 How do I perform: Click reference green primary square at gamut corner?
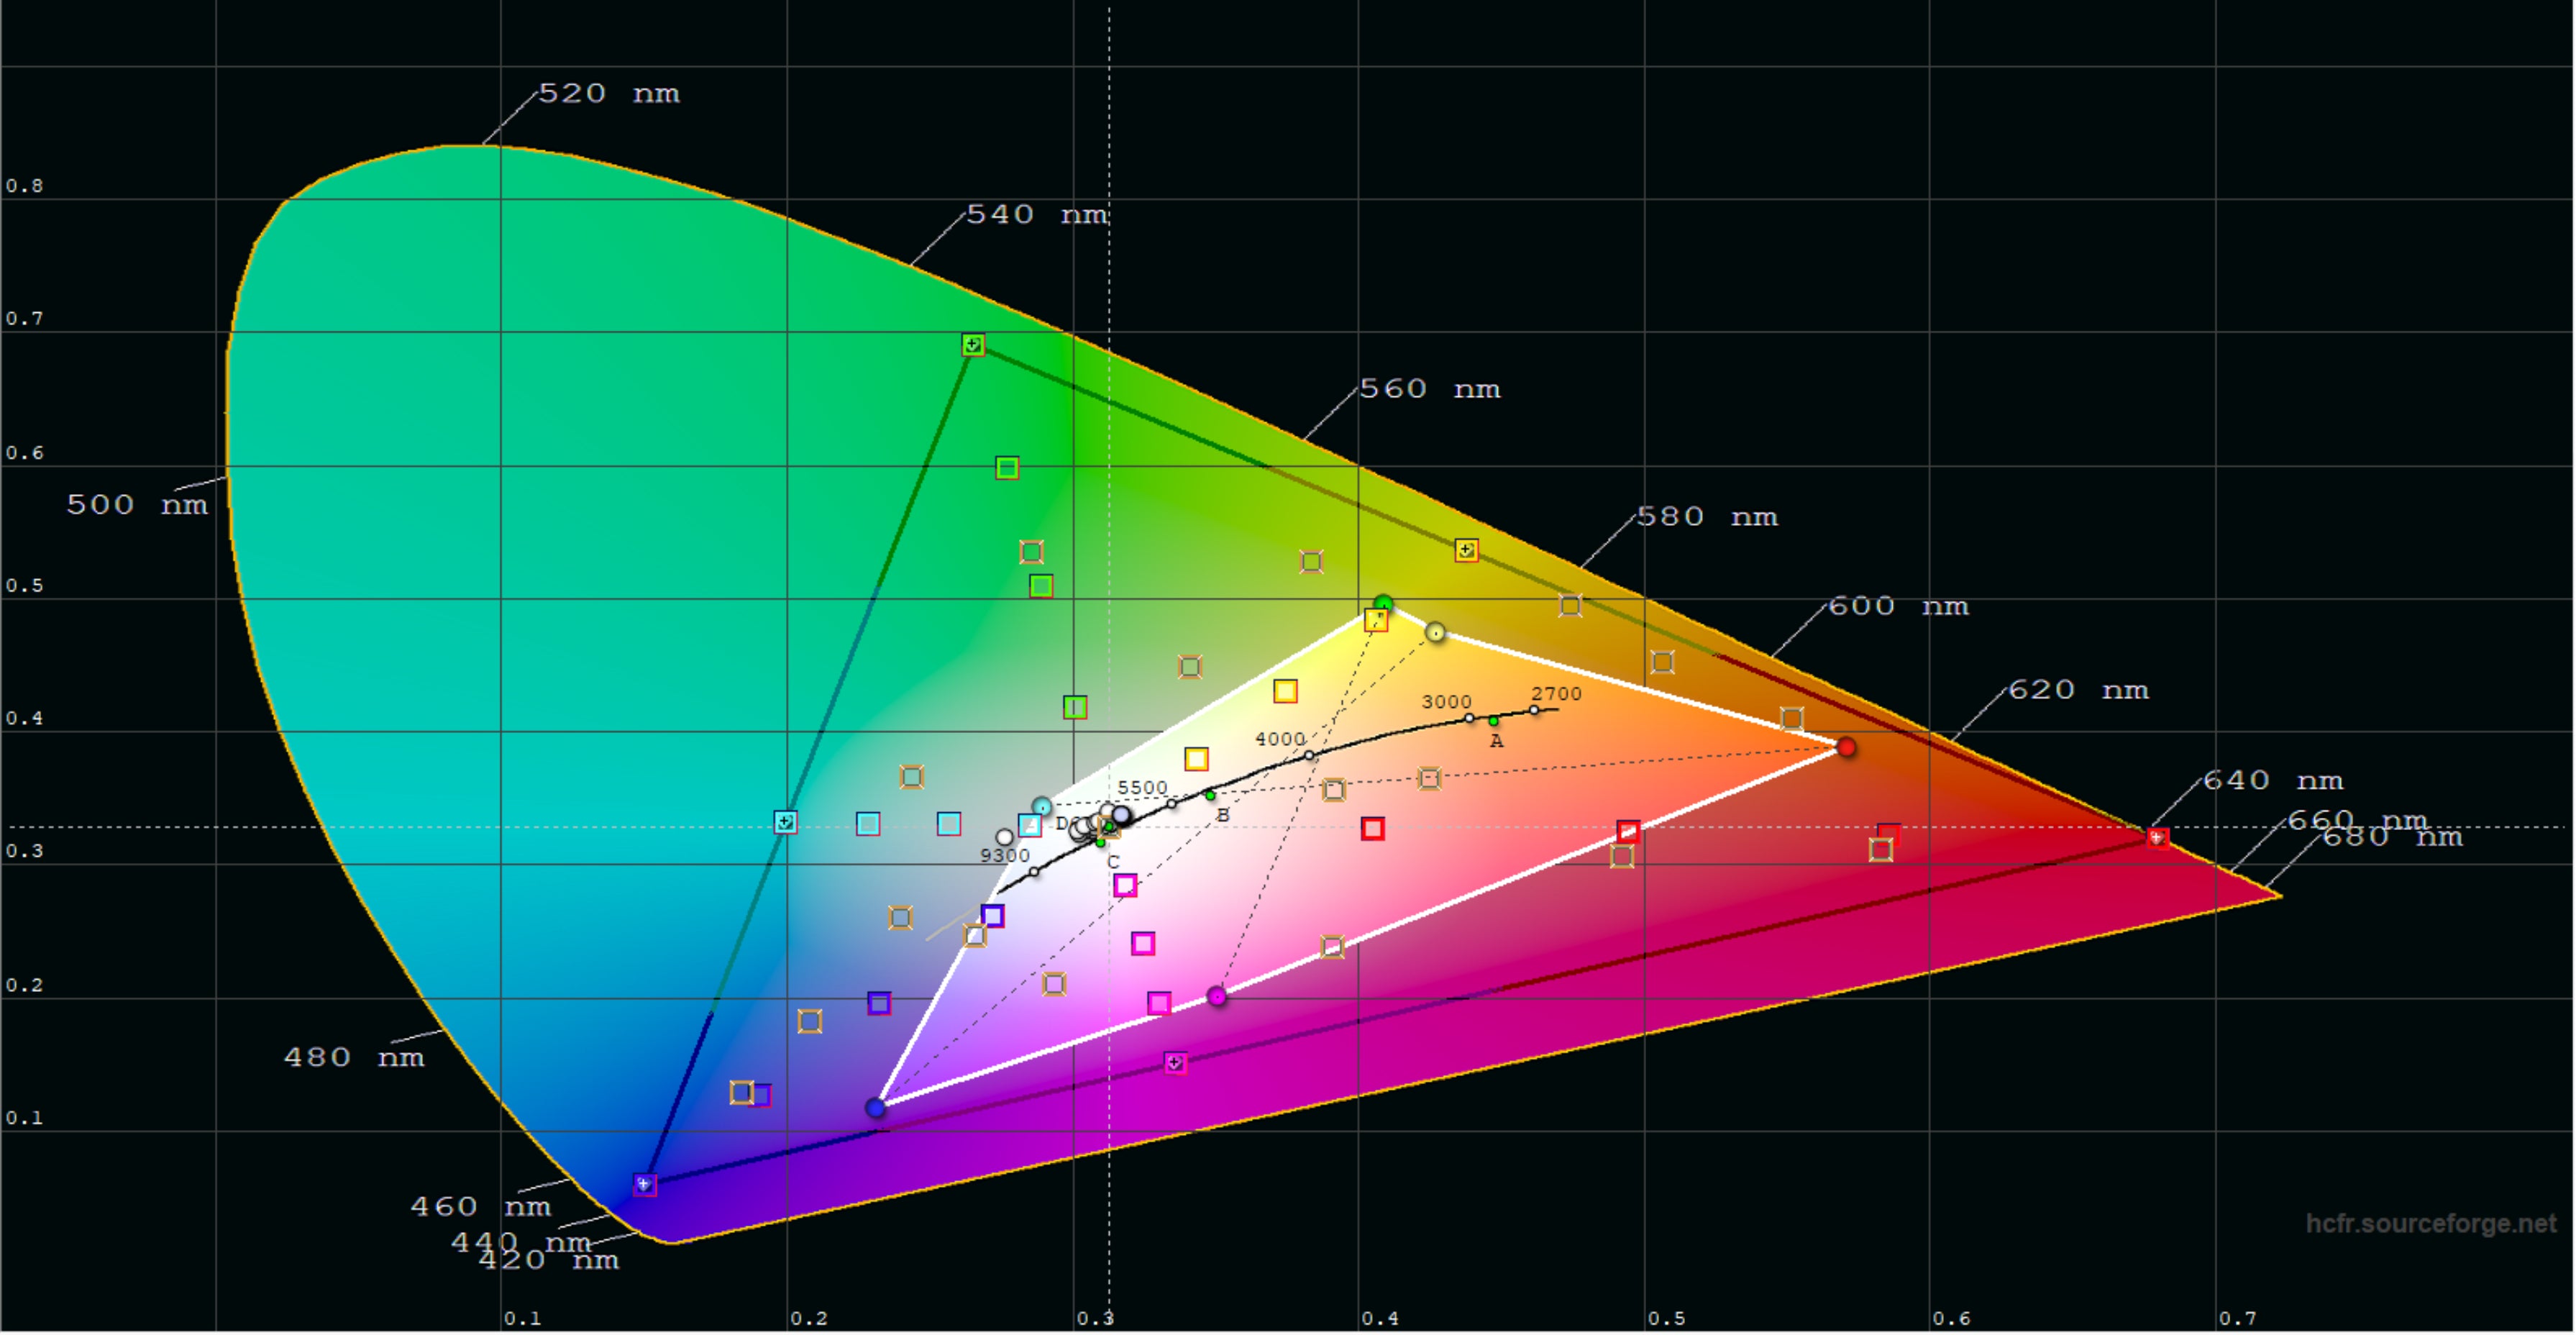973,345
